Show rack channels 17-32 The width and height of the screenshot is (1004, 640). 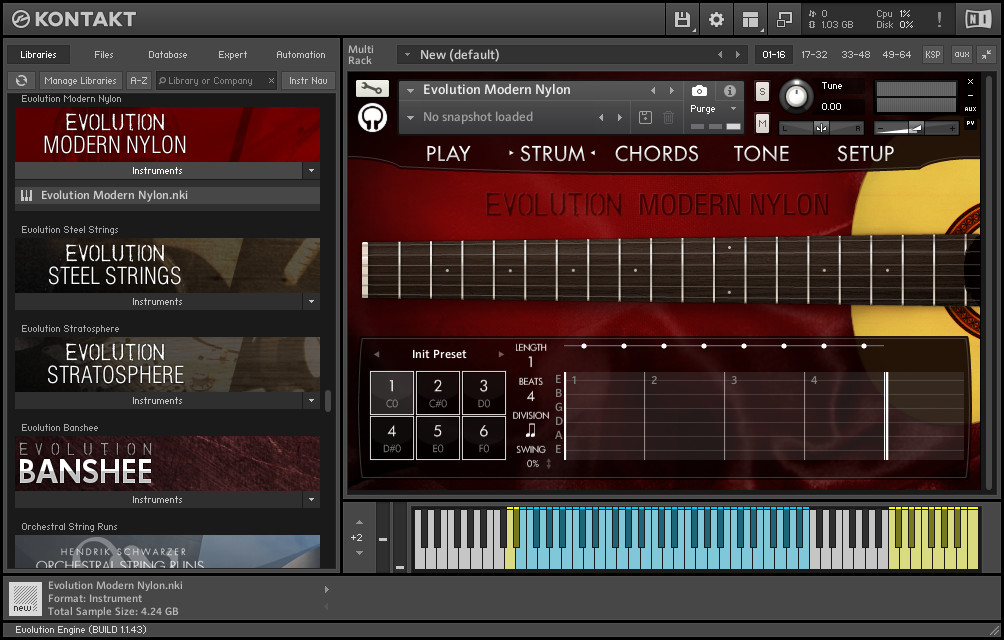tap(814, 54)
